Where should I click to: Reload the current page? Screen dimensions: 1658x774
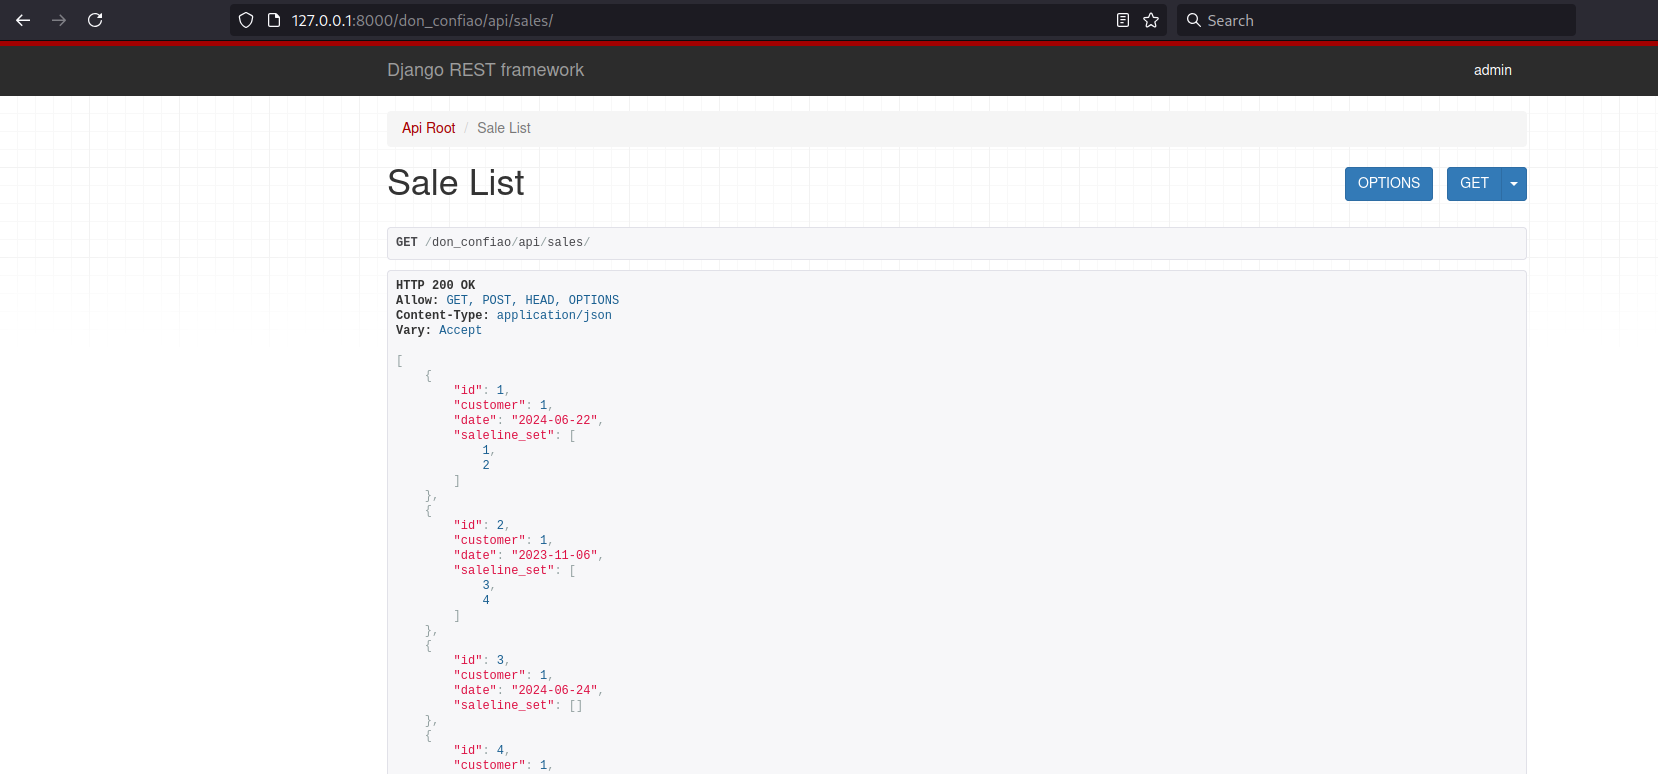[95, 20]
